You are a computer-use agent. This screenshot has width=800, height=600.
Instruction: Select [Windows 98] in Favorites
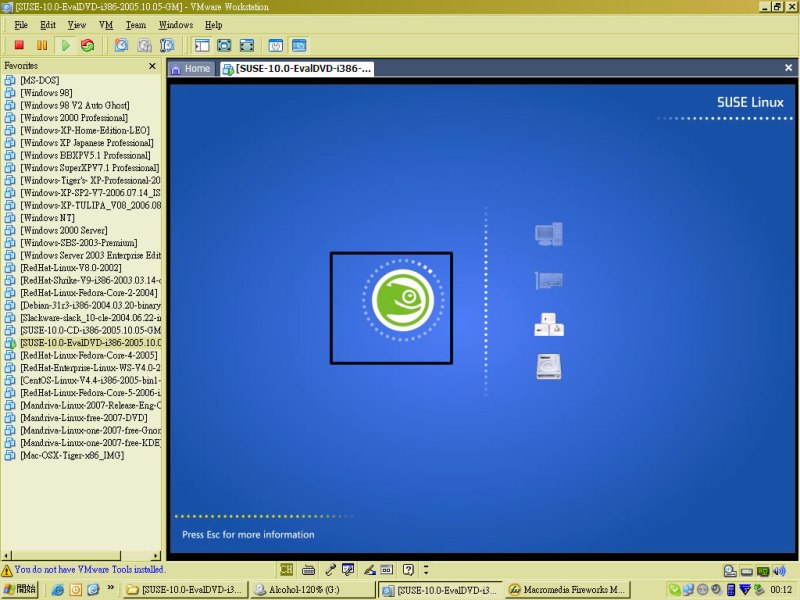click(x=46, y=93)
